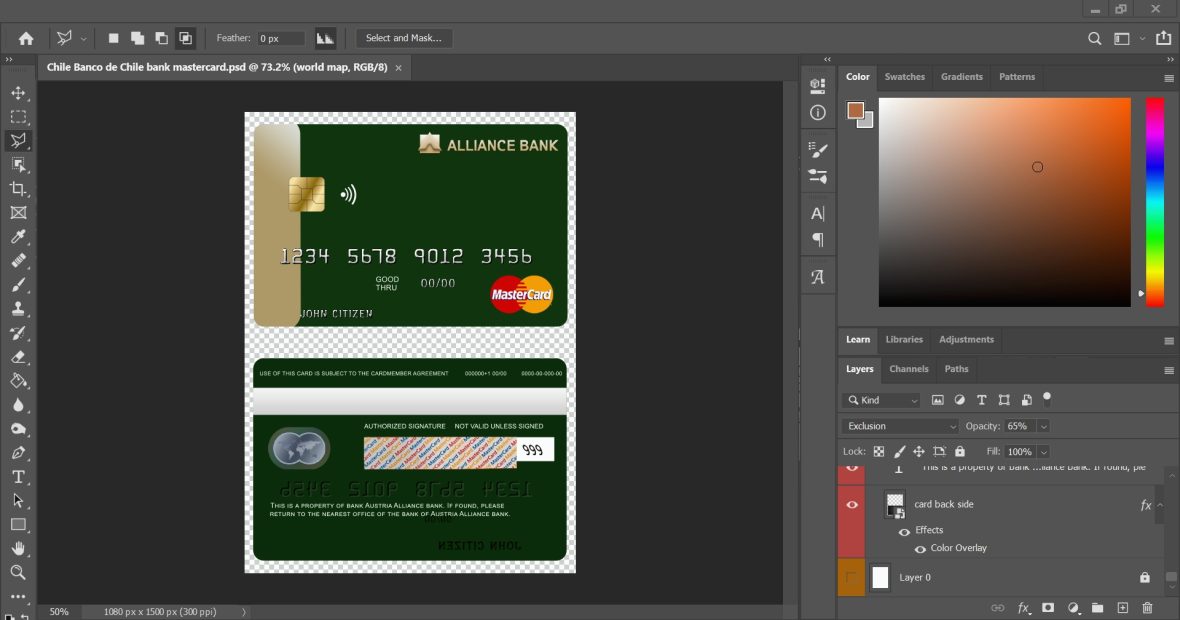
Task: Click the Share document icon
Action: (1163, 38)
